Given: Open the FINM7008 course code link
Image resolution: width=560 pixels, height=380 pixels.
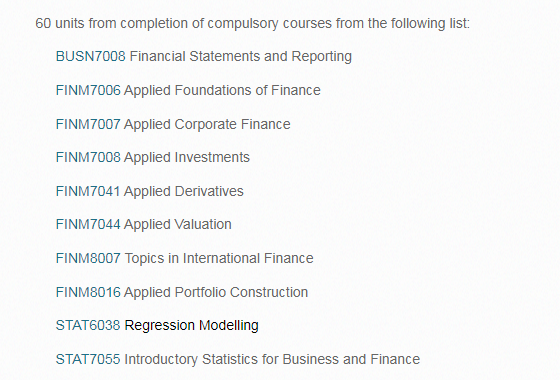Looking at the screenshot, I should point(88,157).
